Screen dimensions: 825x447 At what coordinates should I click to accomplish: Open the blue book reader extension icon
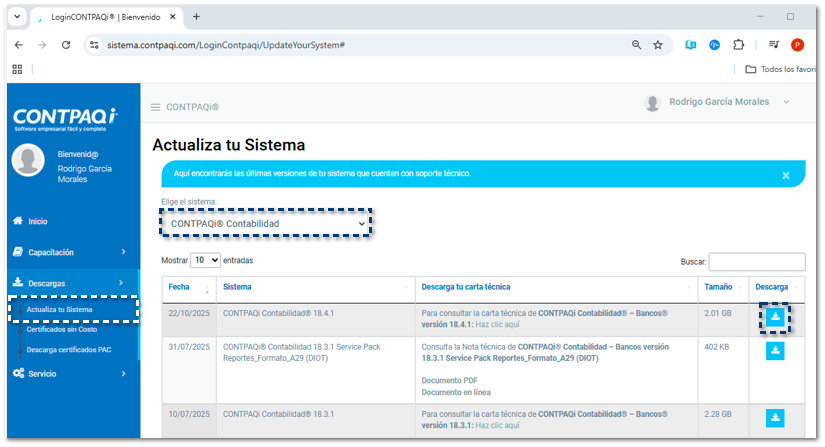[691, 45]
